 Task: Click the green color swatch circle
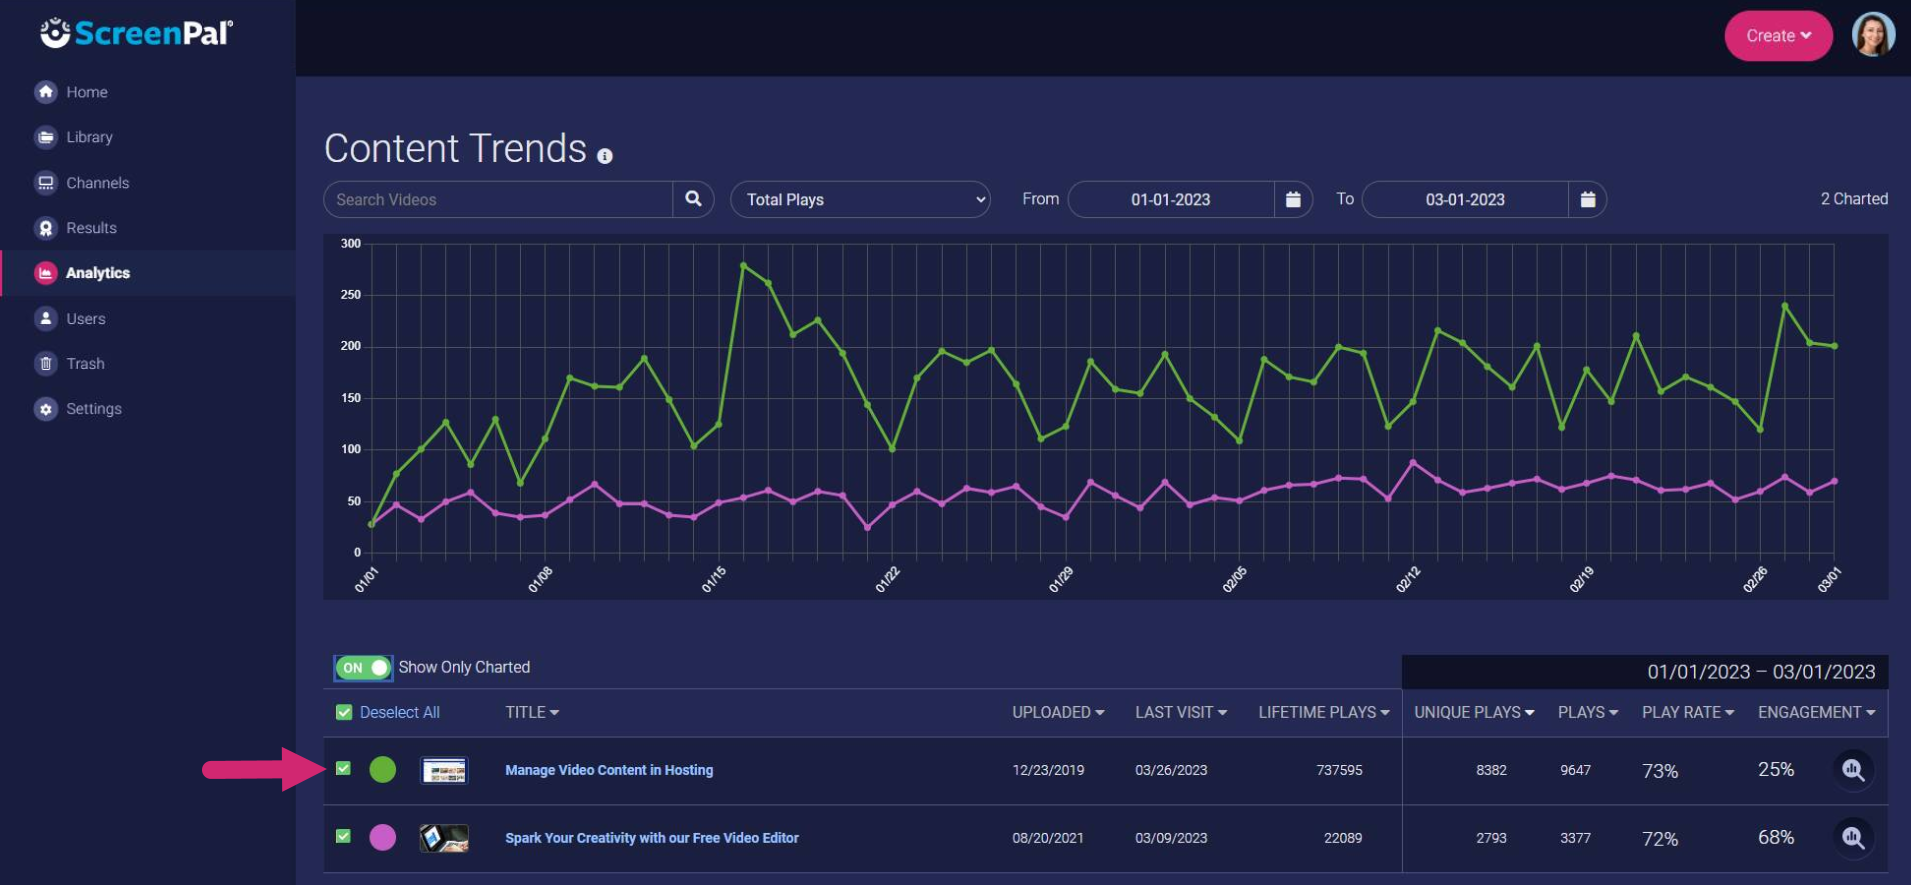point(383,769)
